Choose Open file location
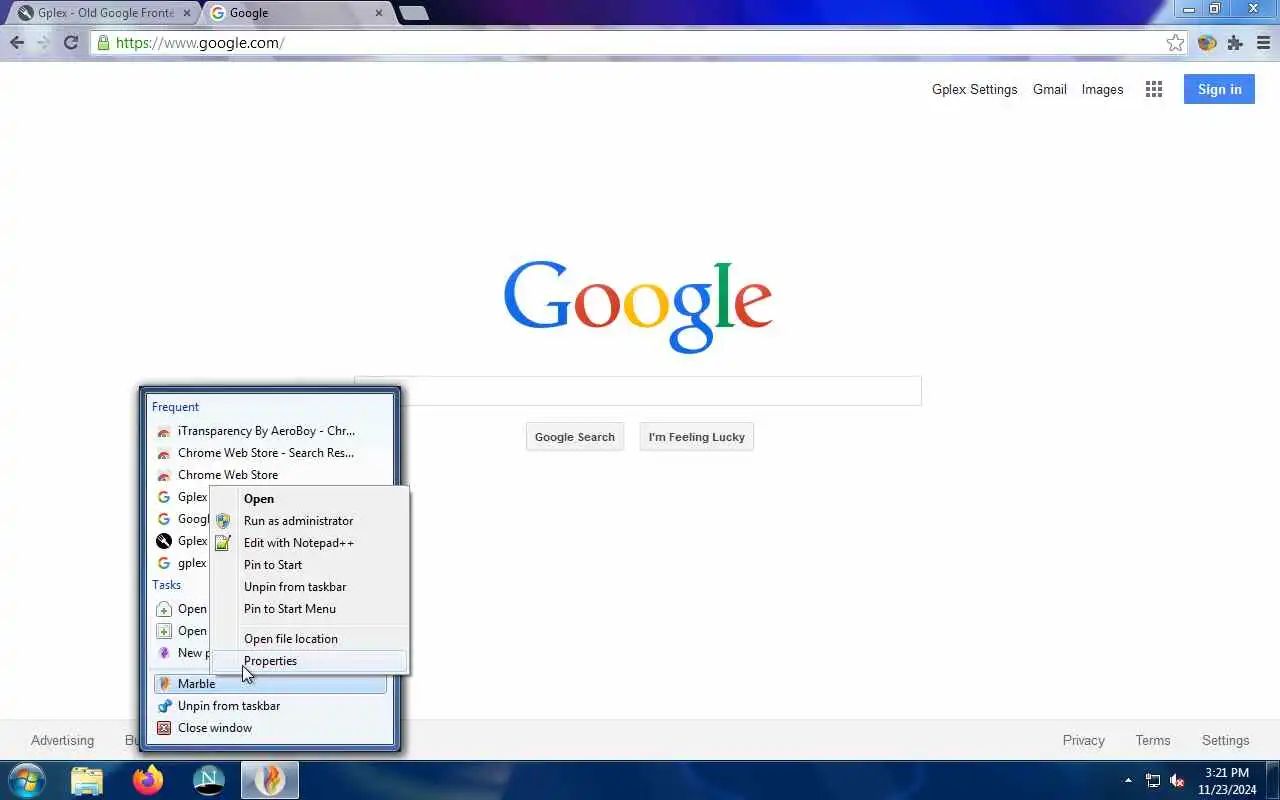Screen dimensions: 1280x800 coord(310,639)
